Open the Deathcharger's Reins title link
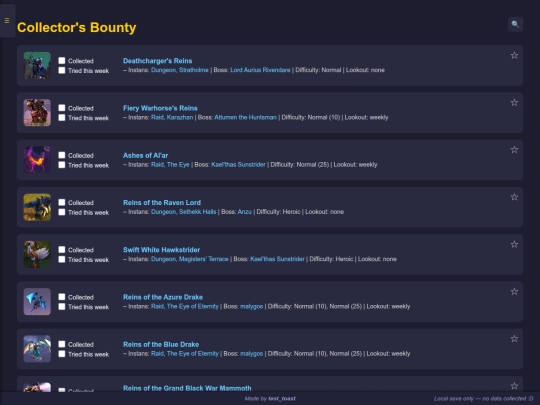540x405 pixels. click(x=157, y=61)
